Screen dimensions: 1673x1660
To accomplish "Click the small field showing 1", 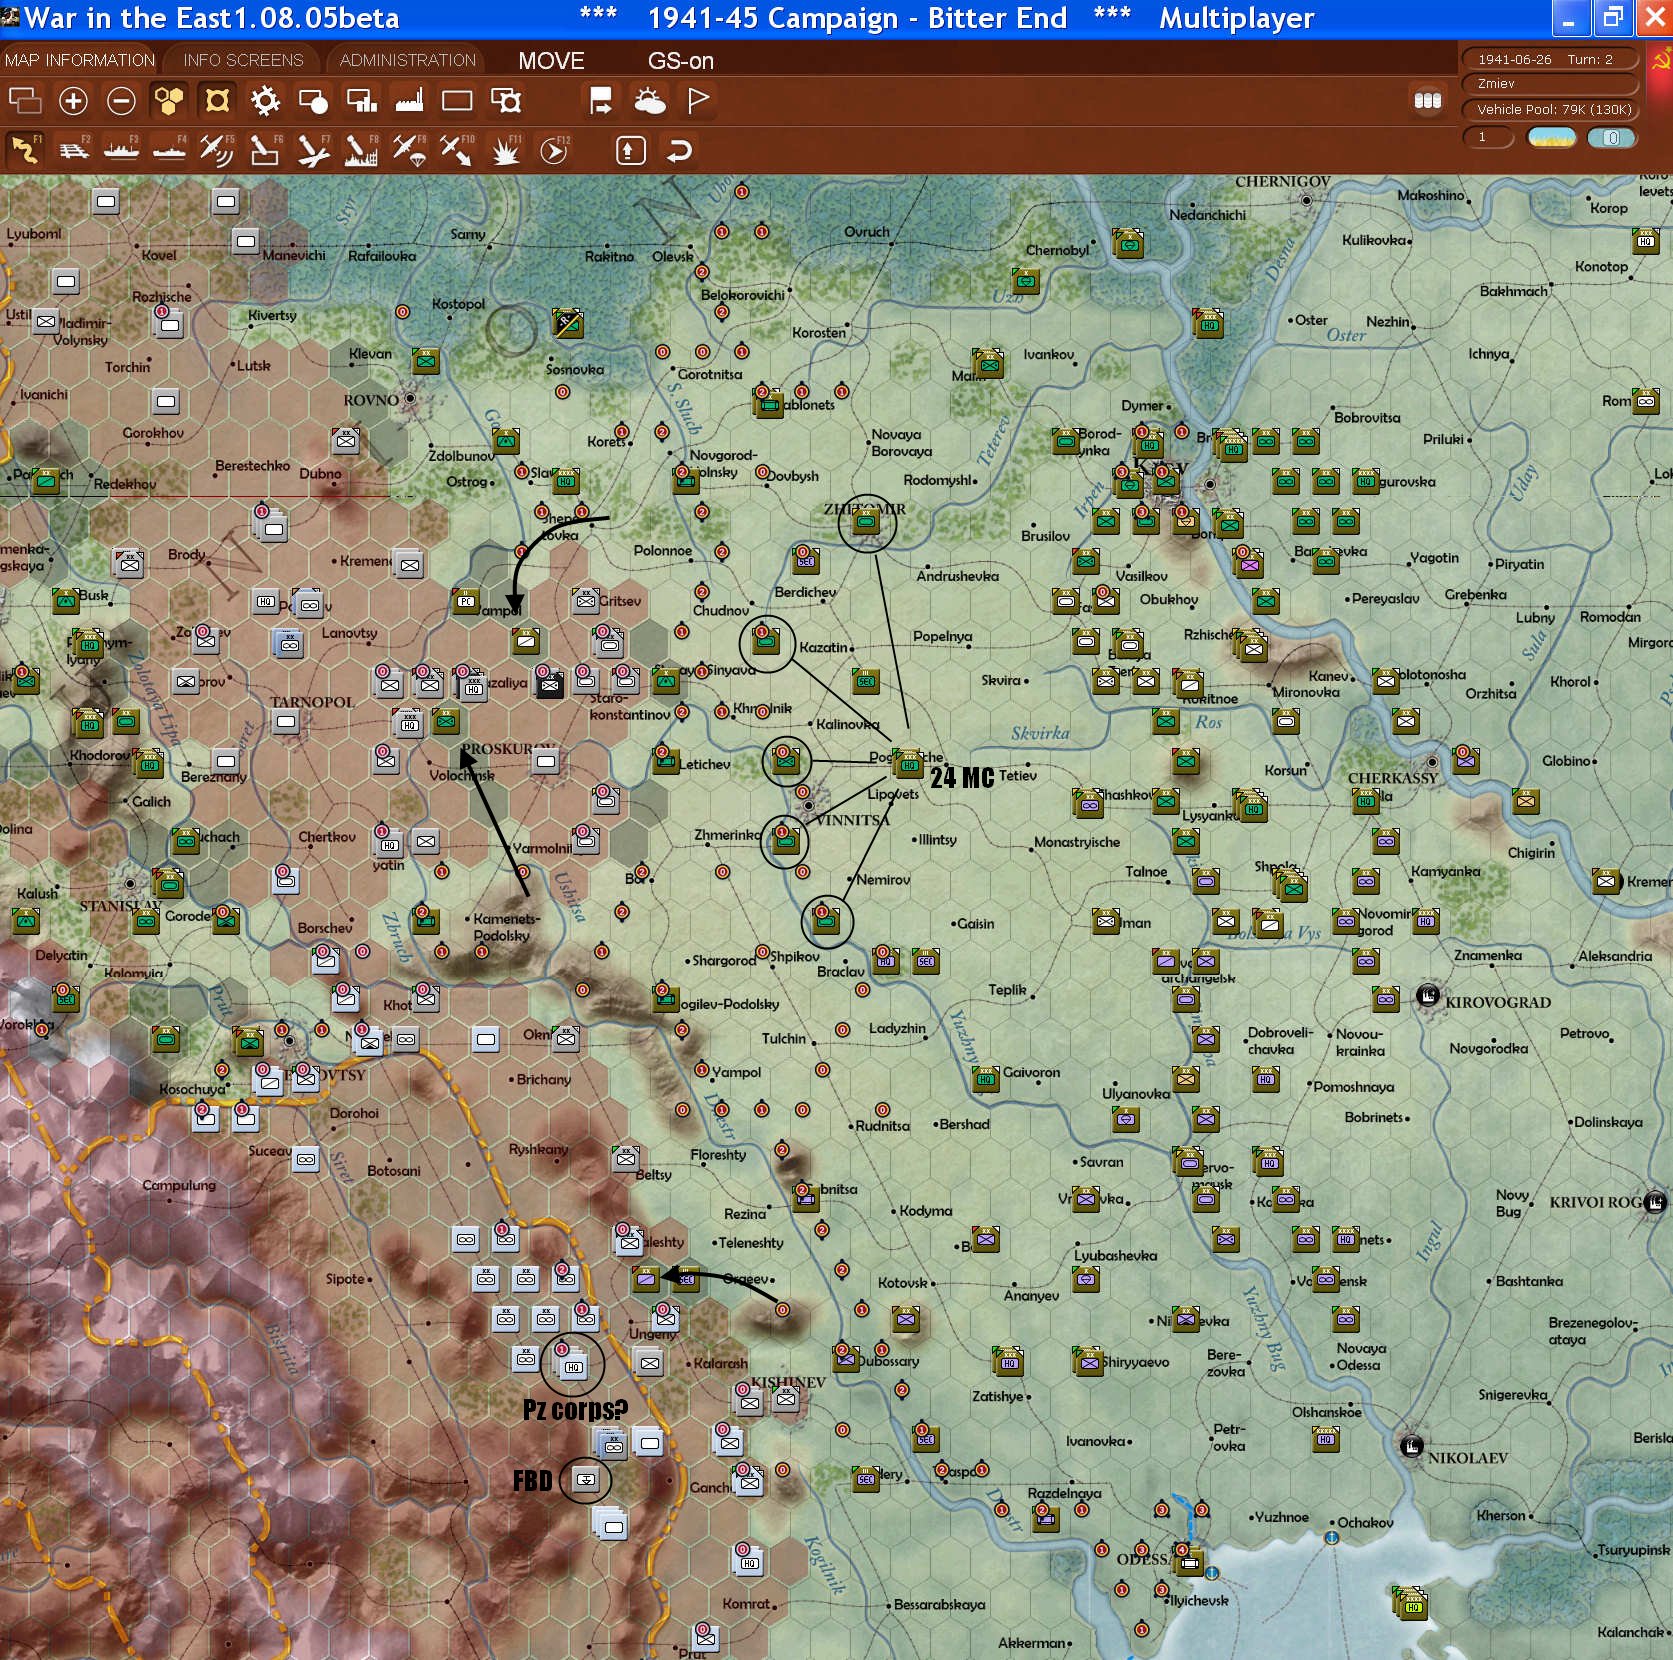I will click(x=1488, y=137).
